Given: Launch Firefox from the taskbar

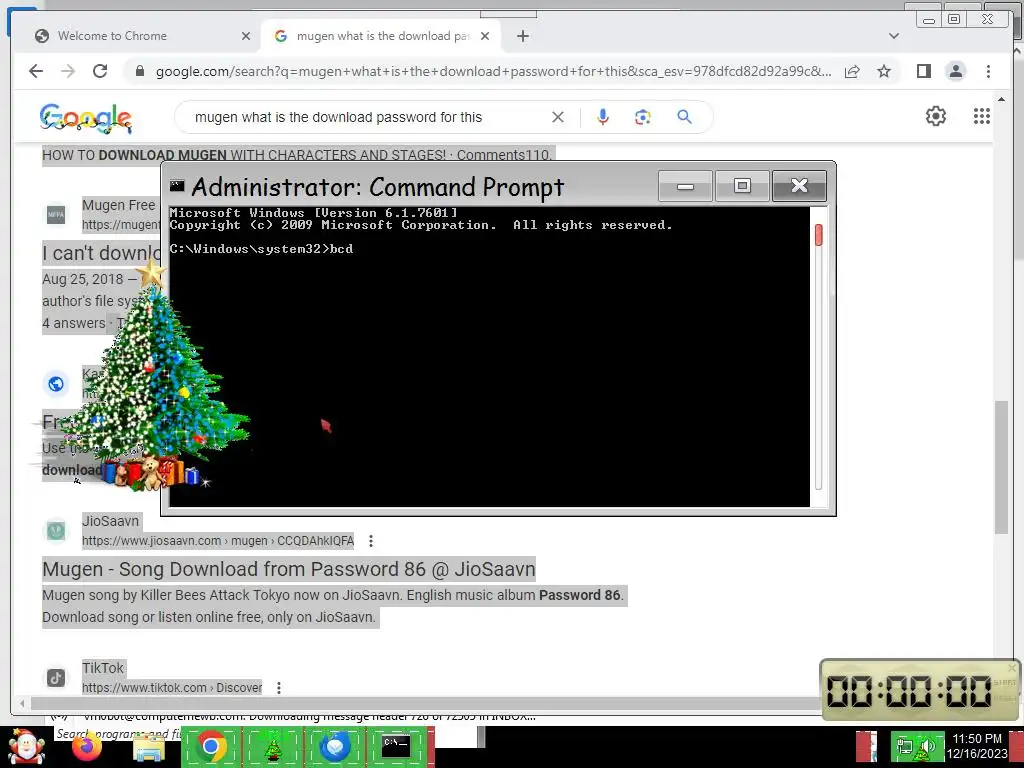Looking at the screenshot, I should [x=88, y=746].
